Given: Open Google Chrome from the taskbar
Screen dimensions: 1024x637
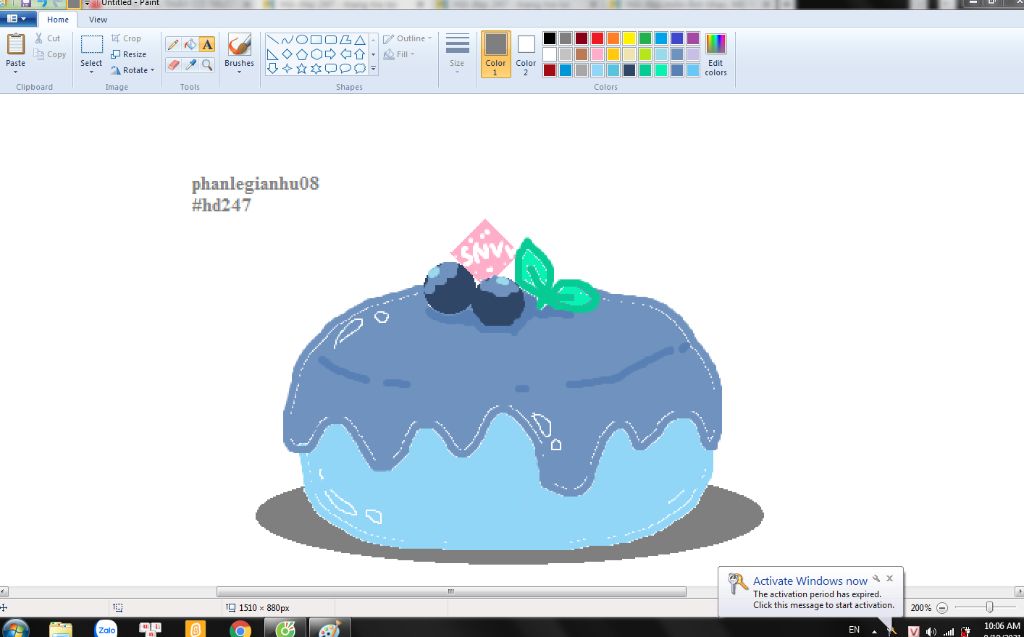Looking at the screenshot, I should 240,629.
